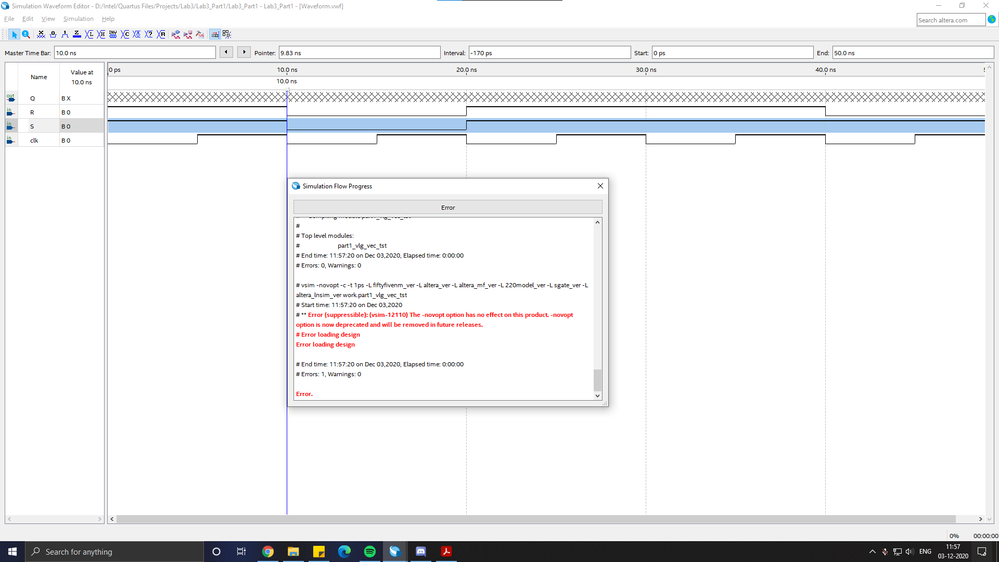Apply Forcing Low (0) value
This screenshot has width=999, height=562.
click(53, 34)
